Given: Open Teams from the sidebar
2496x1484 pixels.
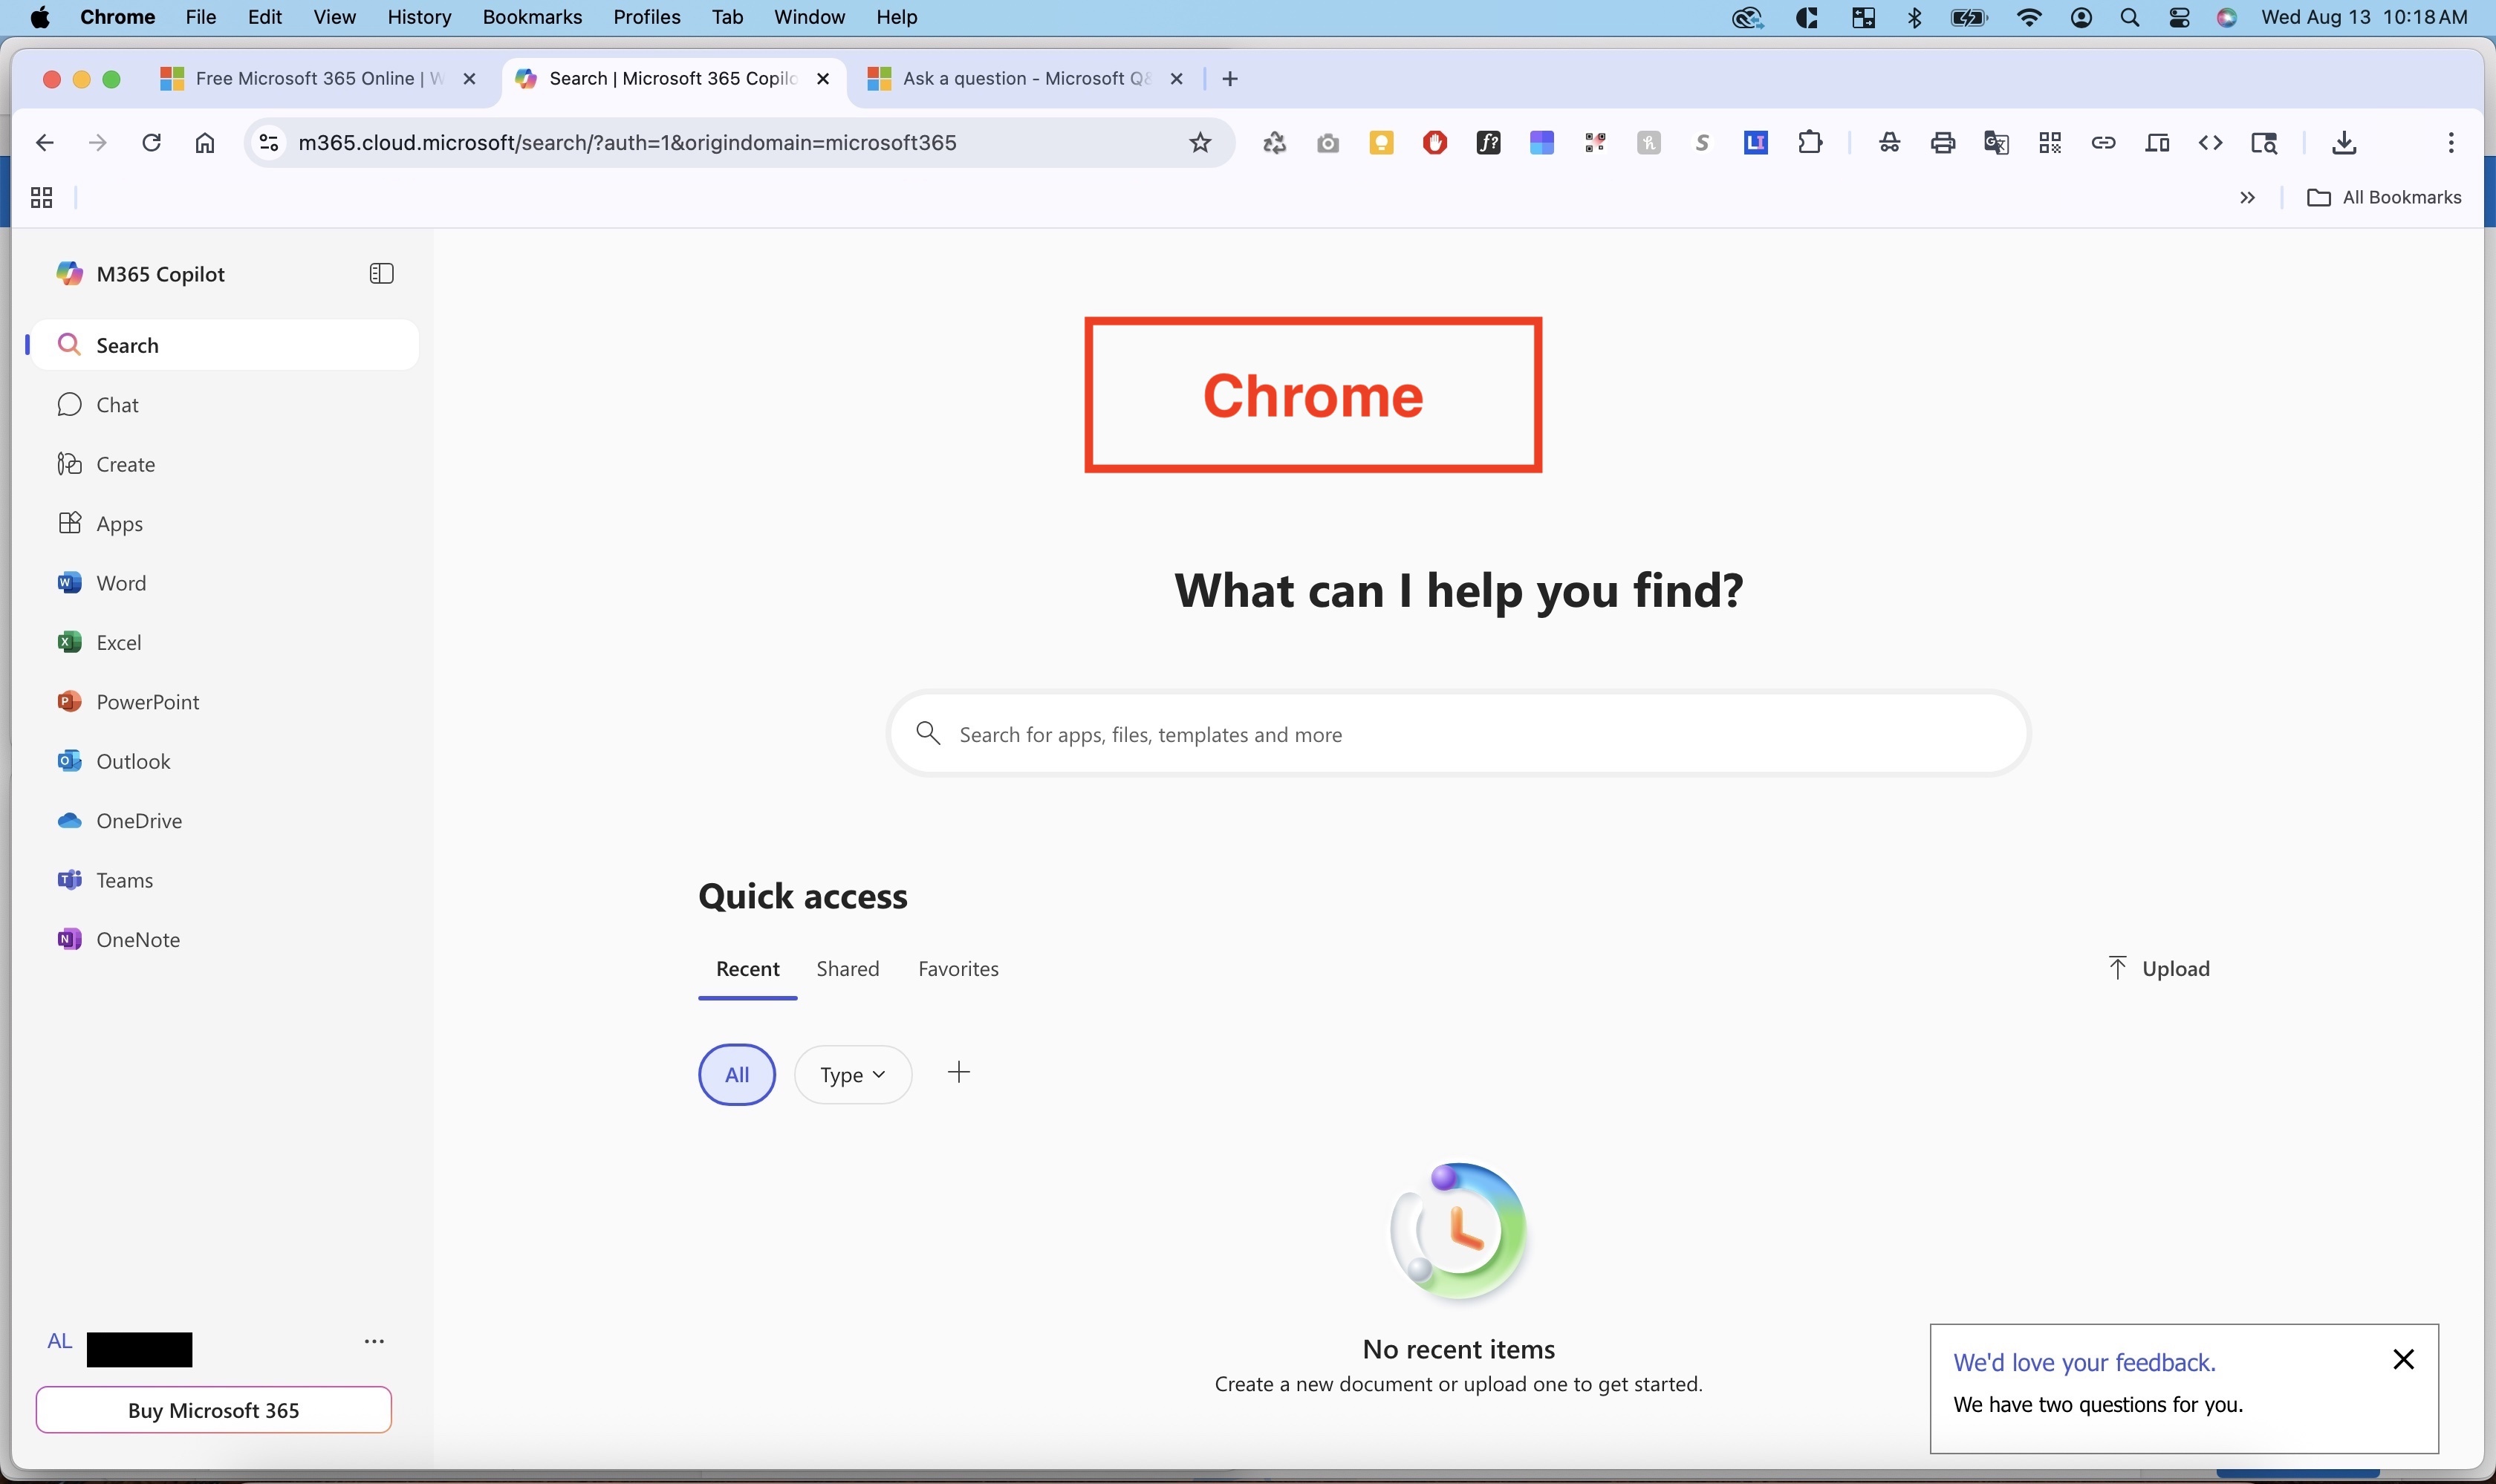Looking at the screenshot, I should click(126, 879).
